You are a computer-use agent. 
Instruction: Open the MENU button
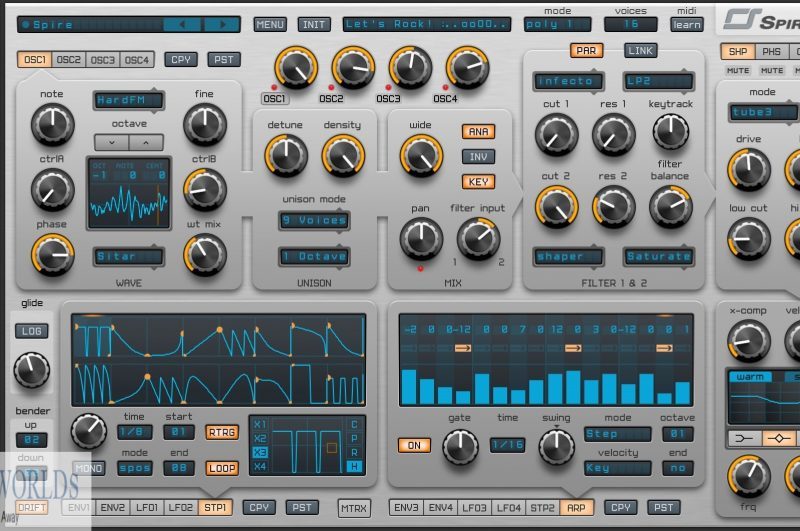270,24
